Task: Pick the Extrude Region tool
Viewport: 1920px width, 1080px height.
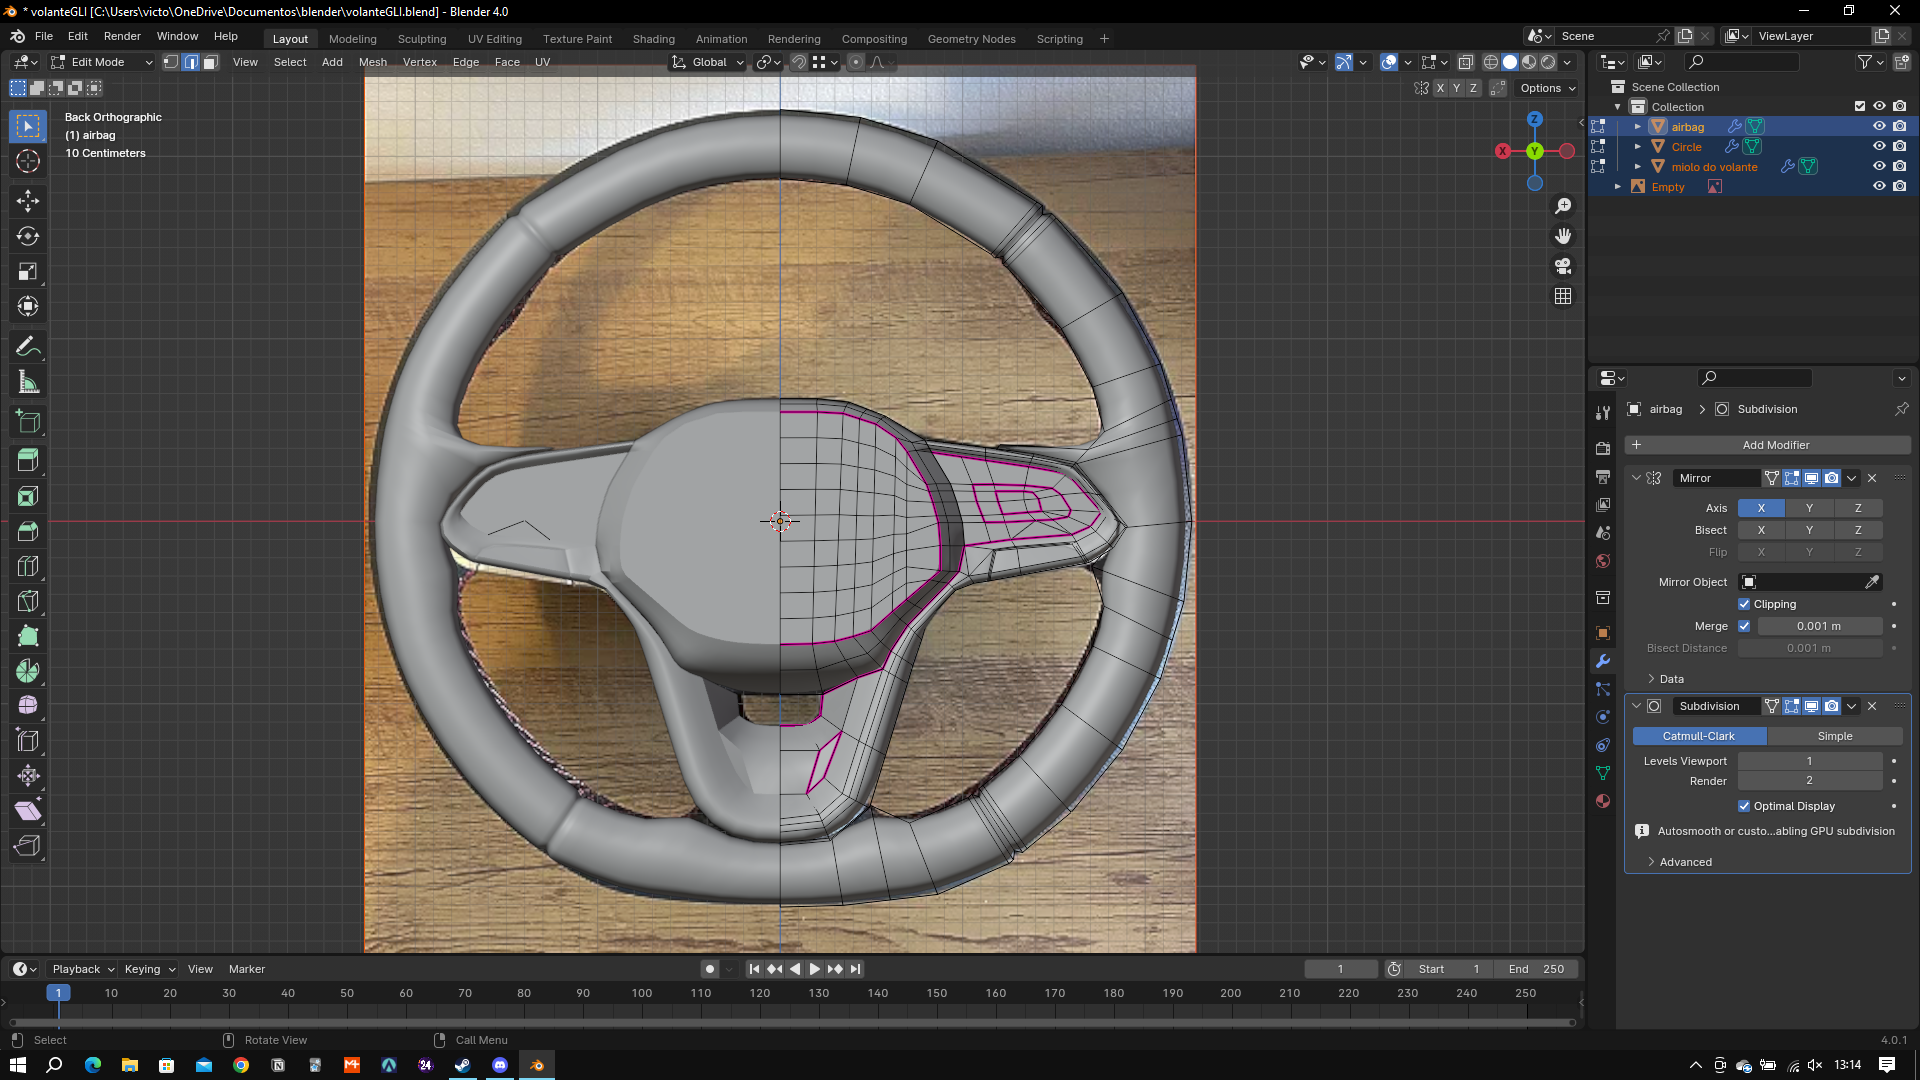Action: pos(28,461)
